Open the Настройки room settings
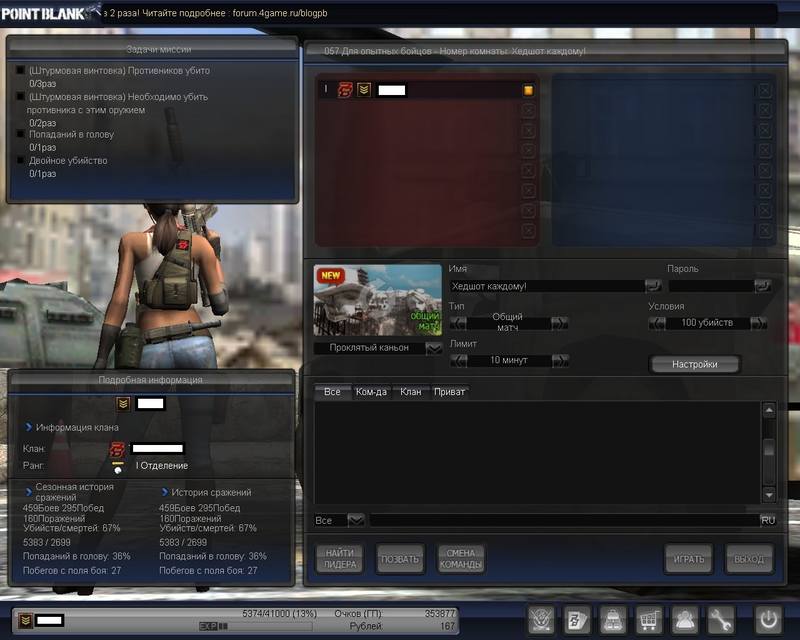 (x=694, y=364)
